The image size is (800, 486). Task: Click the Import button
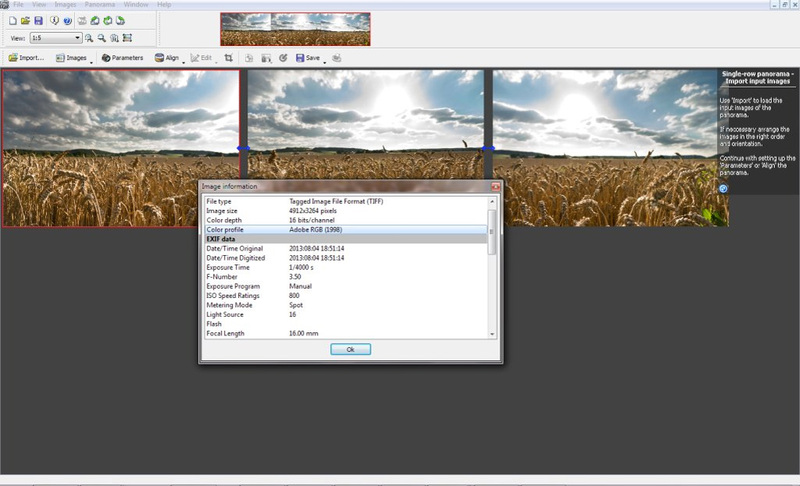[x=27, y=58]
